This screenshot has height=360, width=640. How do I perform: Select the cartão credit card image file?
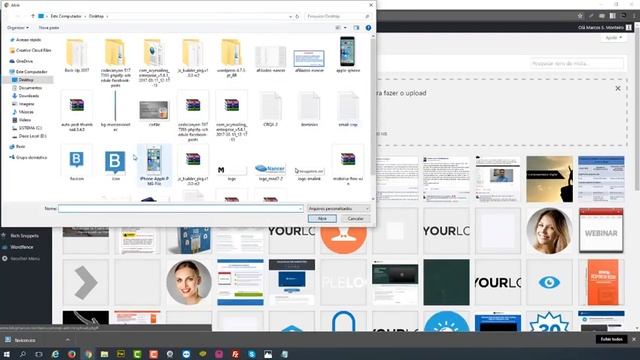tap(154, 112)
